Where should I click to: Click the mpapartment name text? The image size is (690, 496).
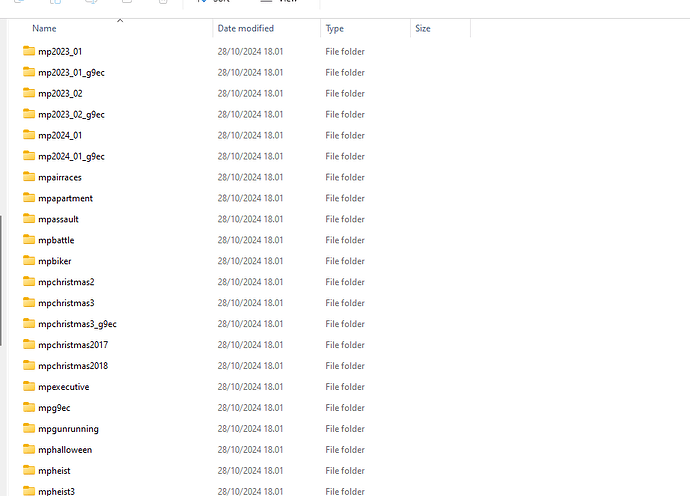(66, 198)
